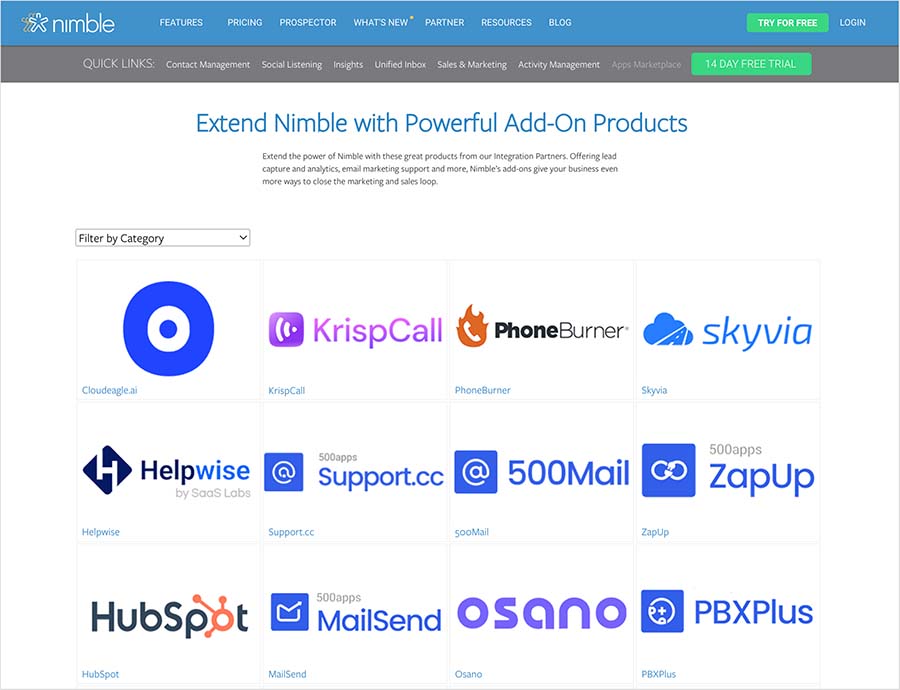
Task: Open the Contact Management quick link
Action: click(x=208, y=64)
